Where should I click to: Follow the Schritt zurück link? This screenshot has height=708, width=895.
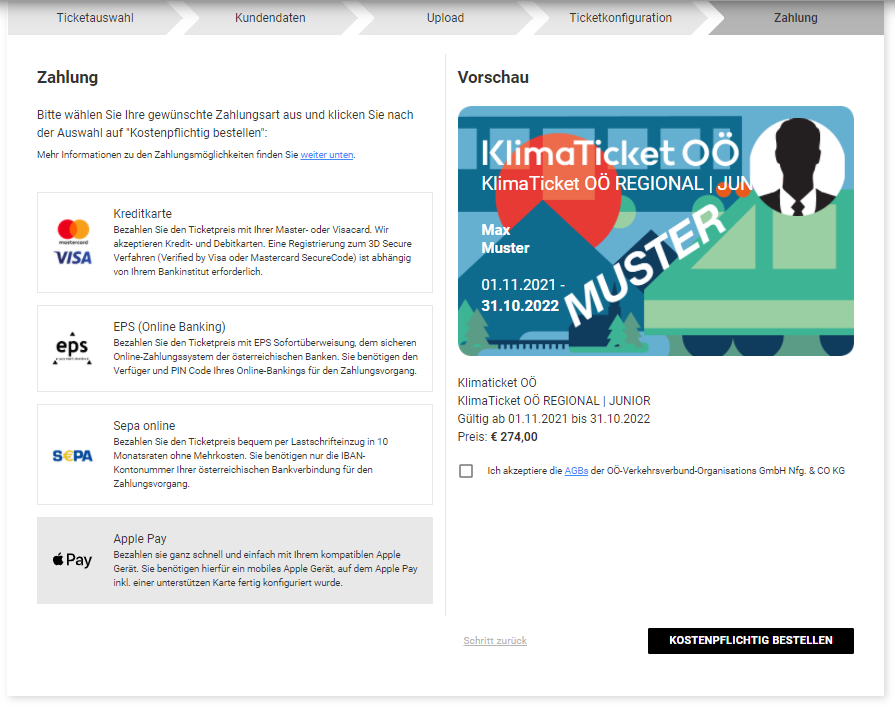[x=495, y=641]
